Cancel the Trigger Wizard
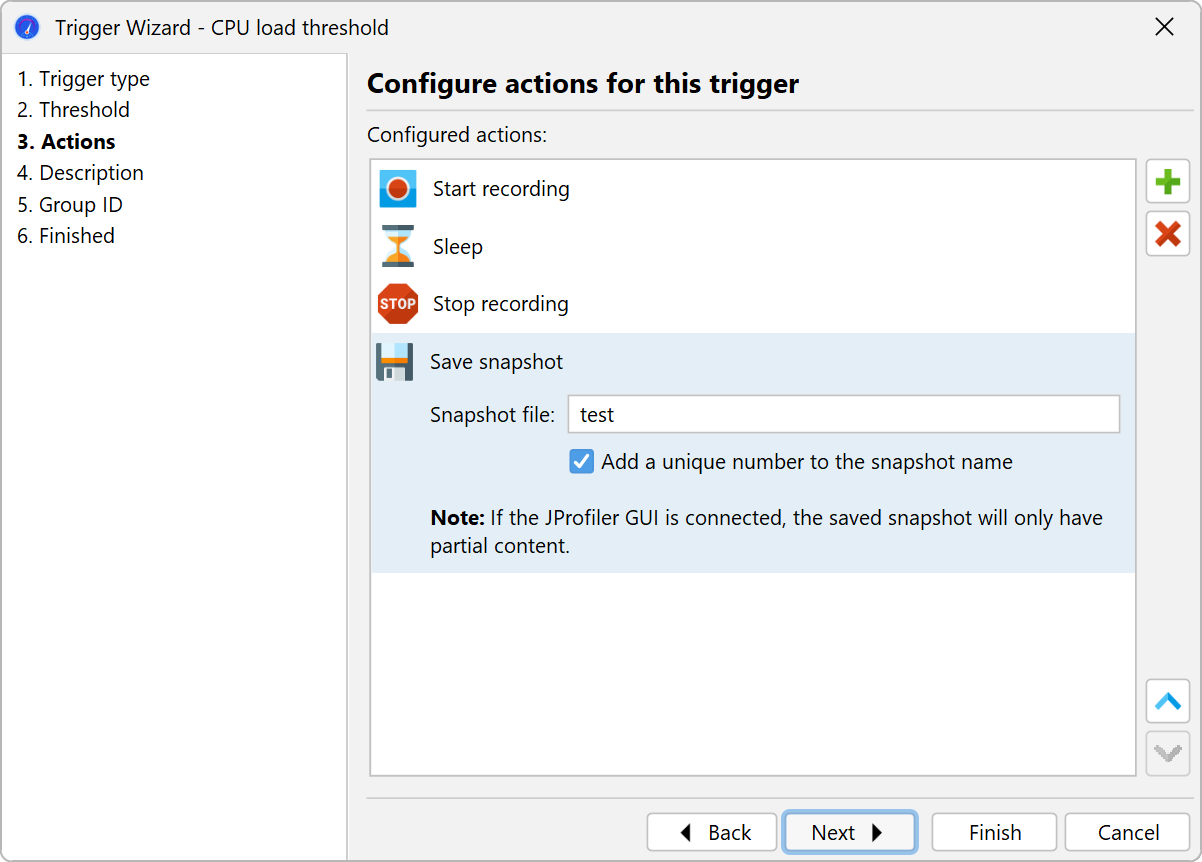Screen dimensions: 1202x862 pyautogui.click(x=1127, y=832)
